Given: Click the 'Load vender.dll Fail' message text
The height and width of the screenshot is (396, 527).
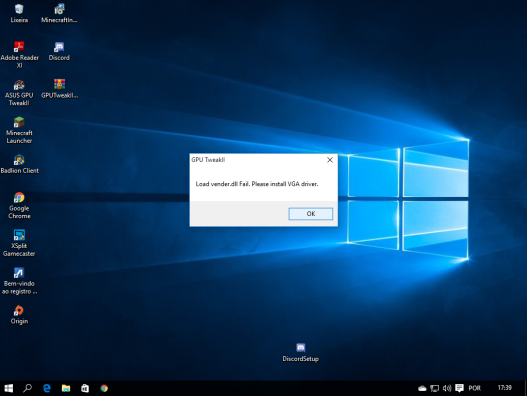Looking at the screenshot, I should point(257,184).
